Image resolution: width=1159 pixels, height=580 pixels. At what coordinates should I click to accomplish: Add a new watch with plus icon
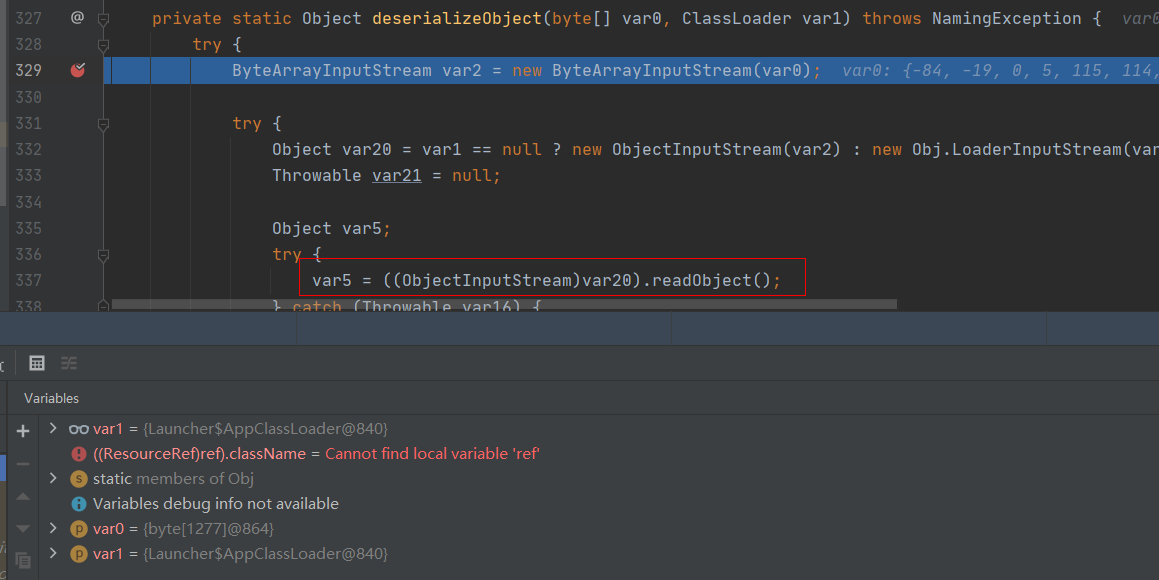23,431
